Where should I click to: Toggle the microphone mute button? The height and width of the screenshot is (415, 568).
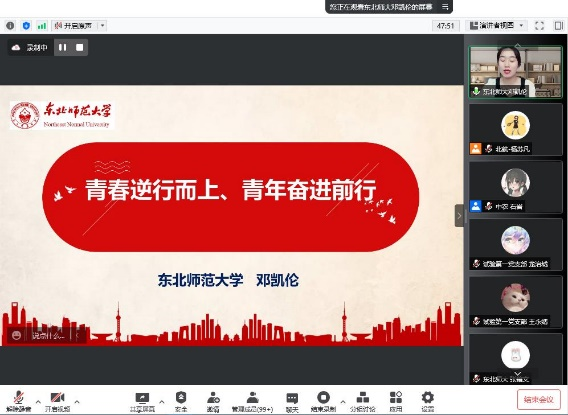click(x=18, y=401)
